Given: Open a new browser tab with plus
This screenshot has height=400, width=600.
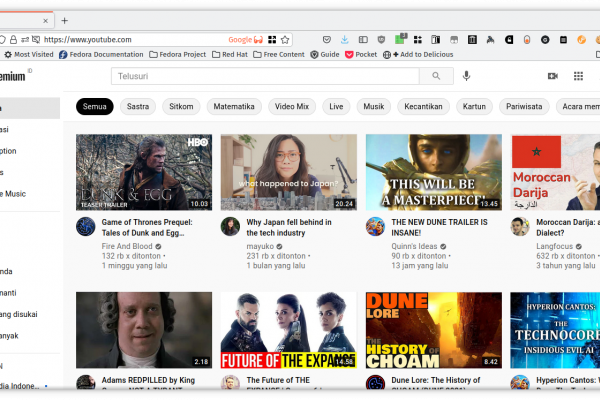Looking at the screenshot, I should 64,21.
